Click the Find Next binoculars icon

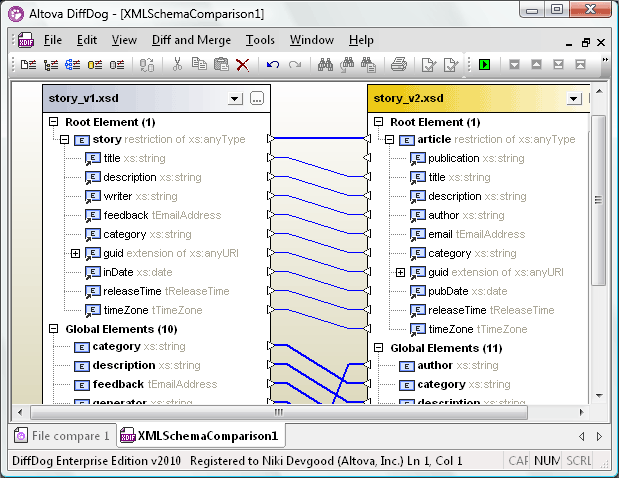347,64
